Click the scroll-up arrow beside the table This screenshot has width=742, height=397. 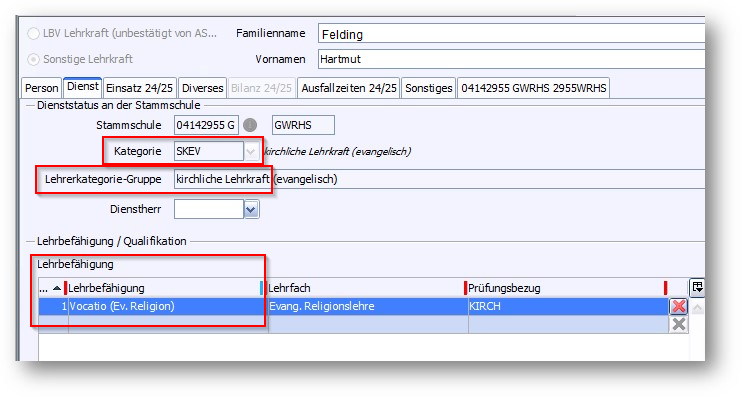(x=697, y=309)
